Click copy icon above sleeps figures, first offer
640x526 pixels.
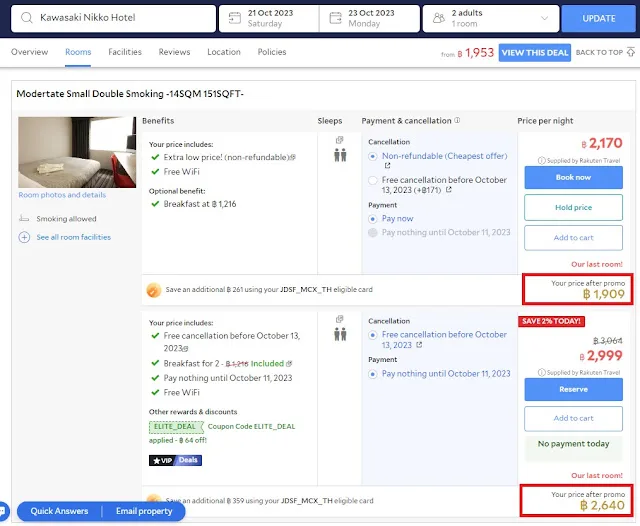coord(339,140)
